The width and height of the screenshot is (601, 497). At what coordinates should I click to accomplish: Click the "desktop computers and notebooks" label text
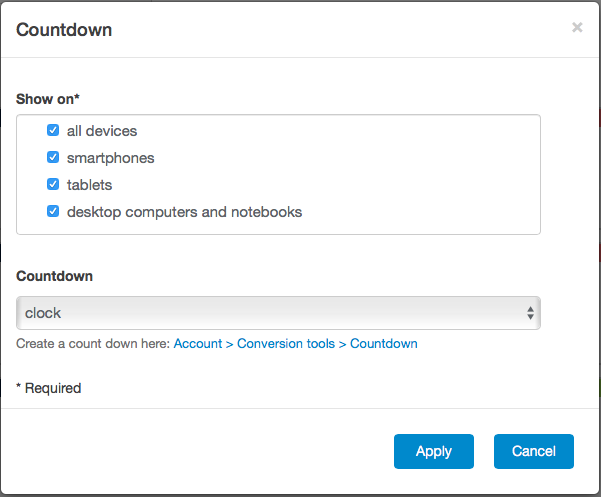tap(184, 212)
